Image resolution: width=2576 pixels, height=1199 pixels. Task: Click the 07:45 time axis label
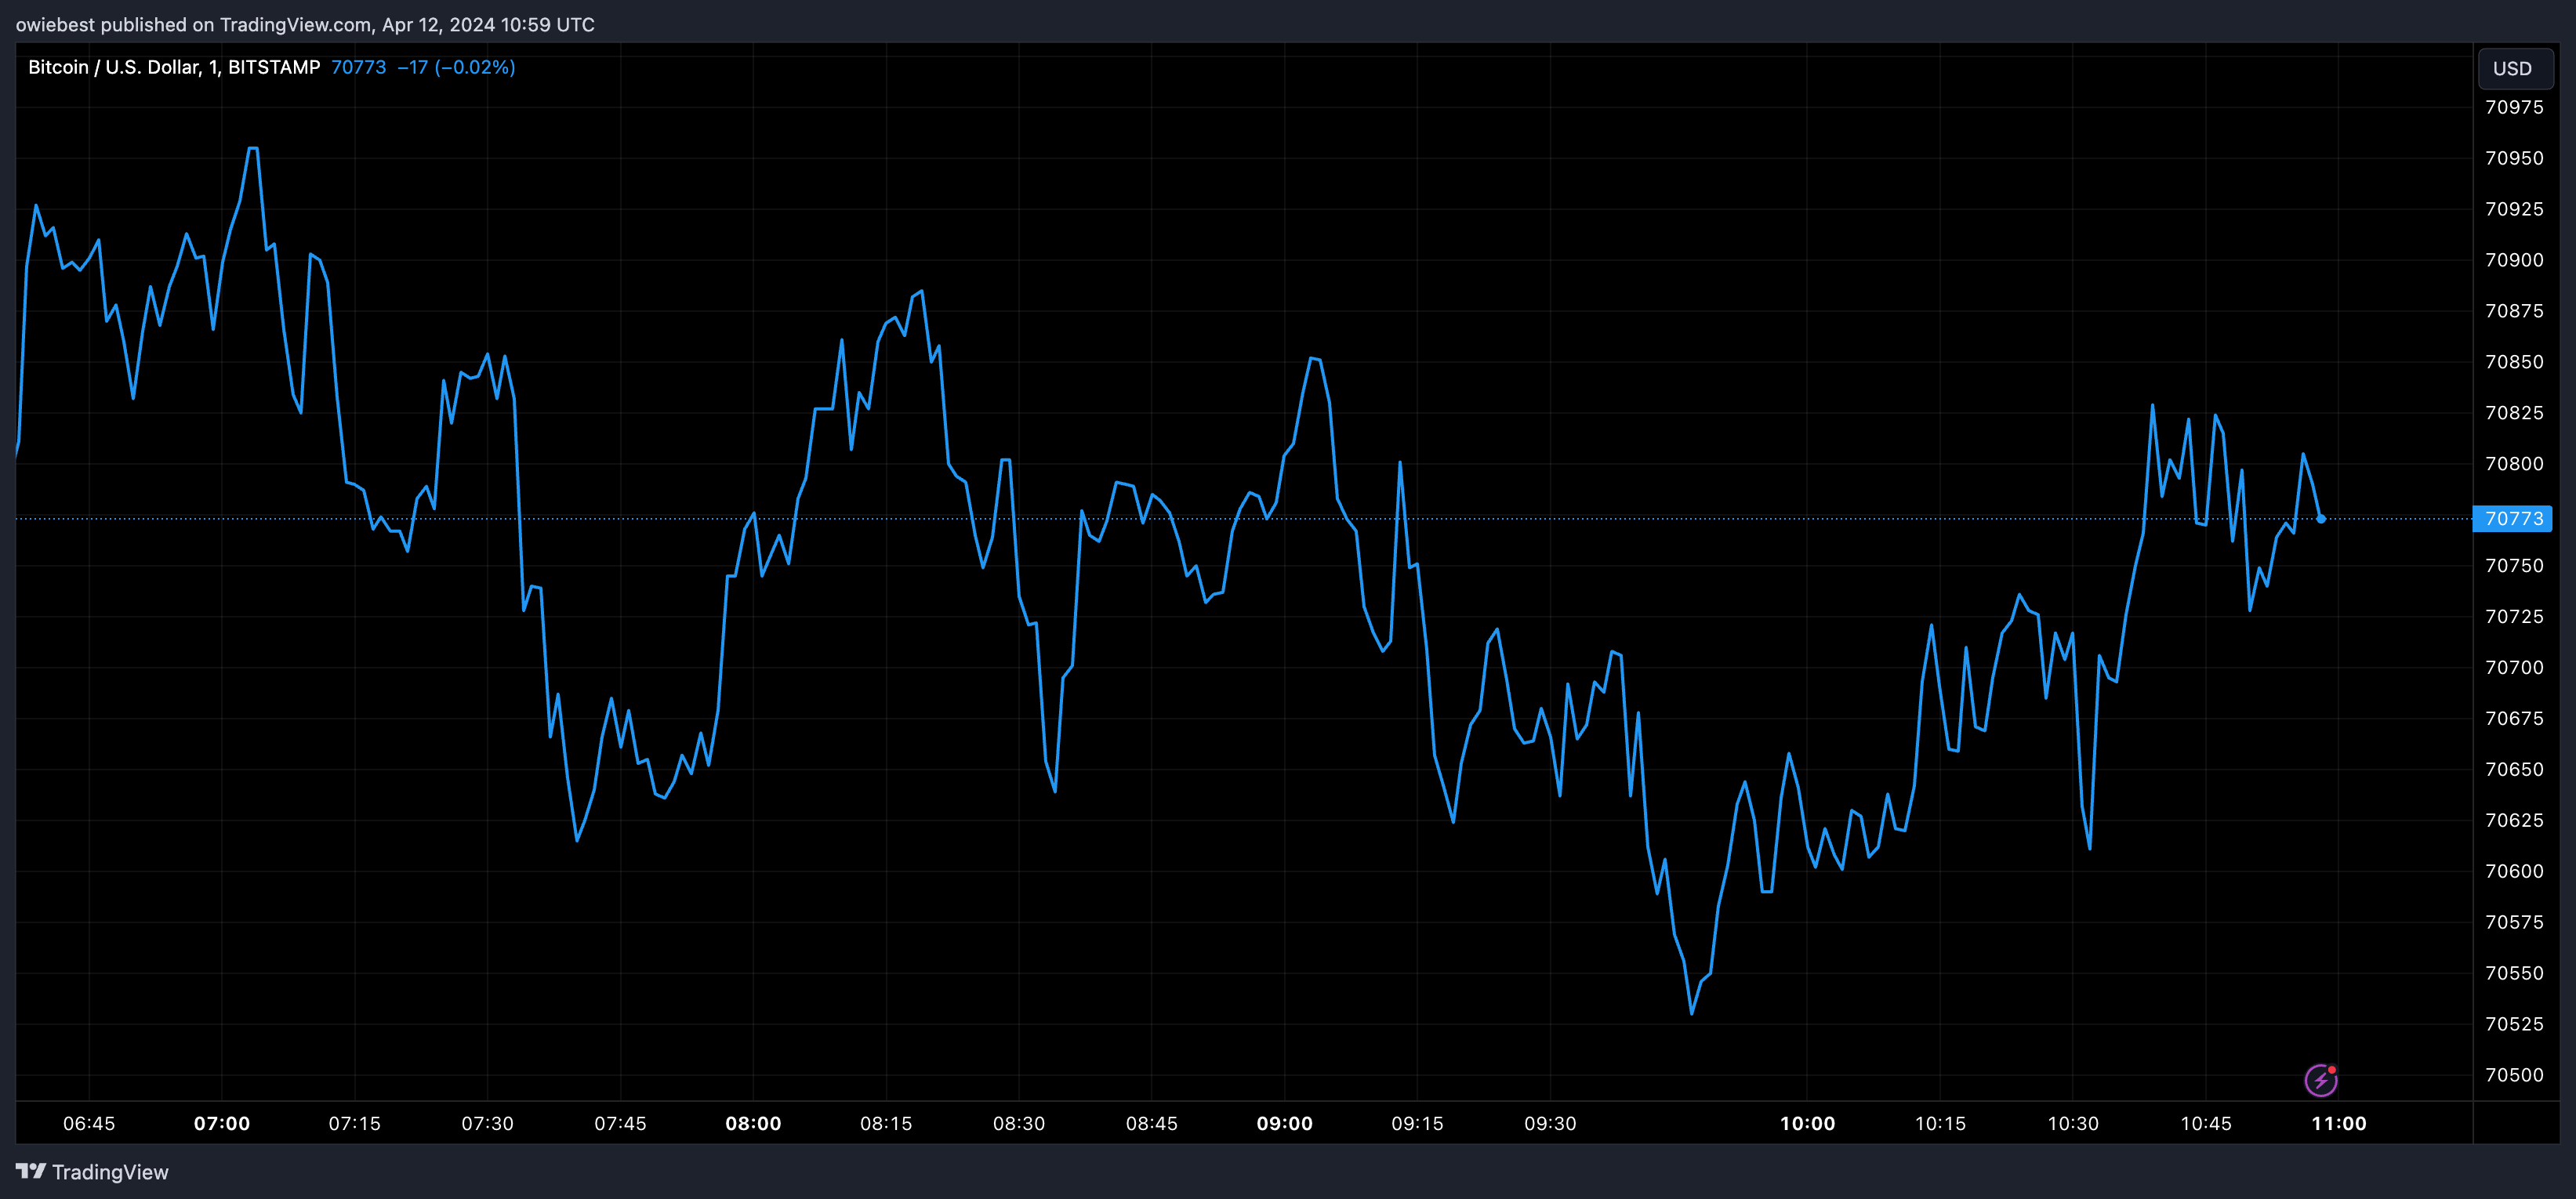click(x=620, y=1123)
